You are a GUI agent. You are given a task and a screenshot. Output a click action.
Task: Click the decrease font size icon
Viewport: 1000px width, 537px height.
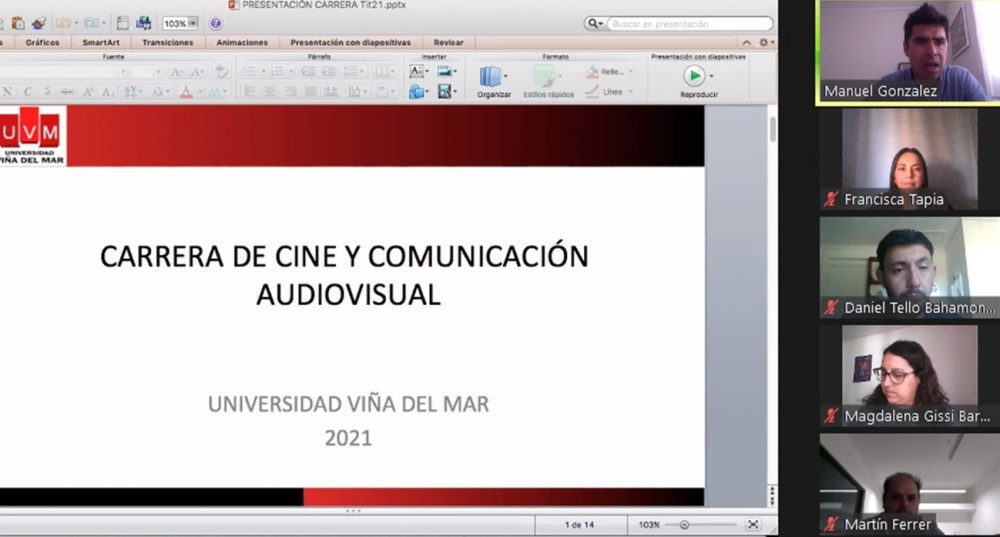tap(197, 72)
